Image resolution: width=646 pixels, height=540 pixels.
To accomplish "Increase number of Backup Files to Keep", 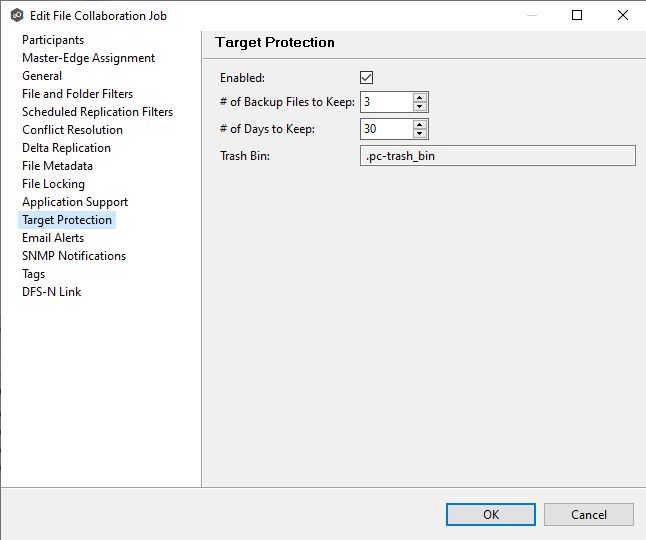I will (420, 97).
